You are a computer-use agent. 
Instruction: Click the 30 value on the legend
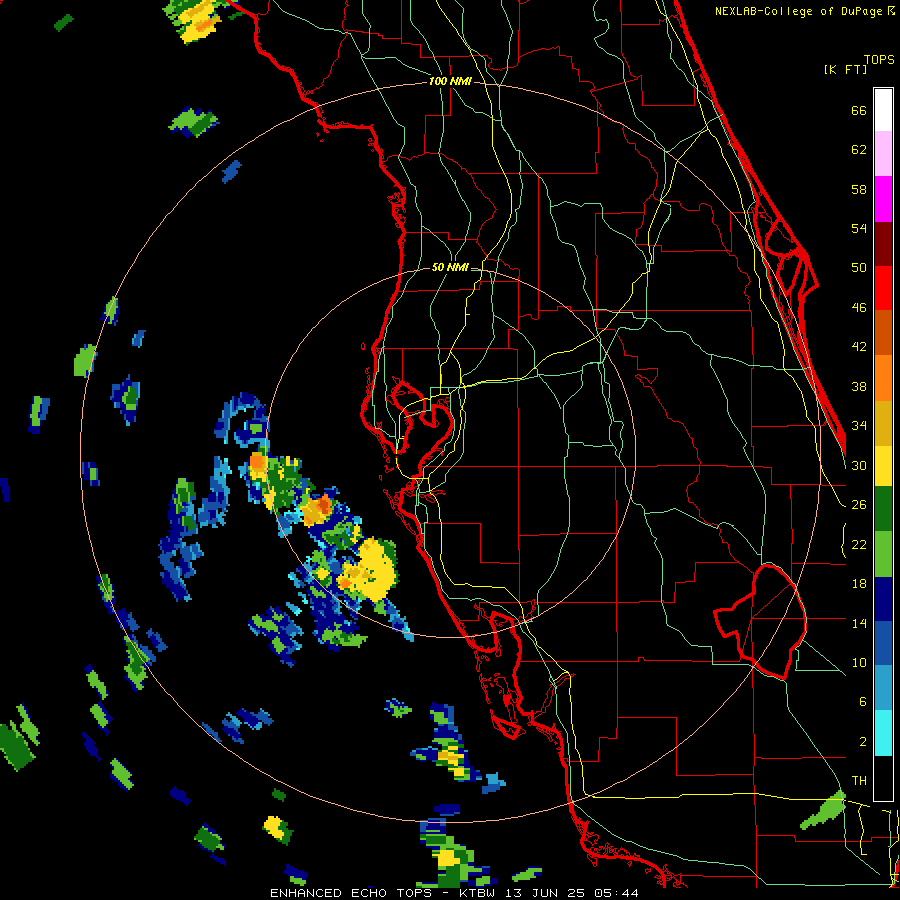(x=859, y=465)
